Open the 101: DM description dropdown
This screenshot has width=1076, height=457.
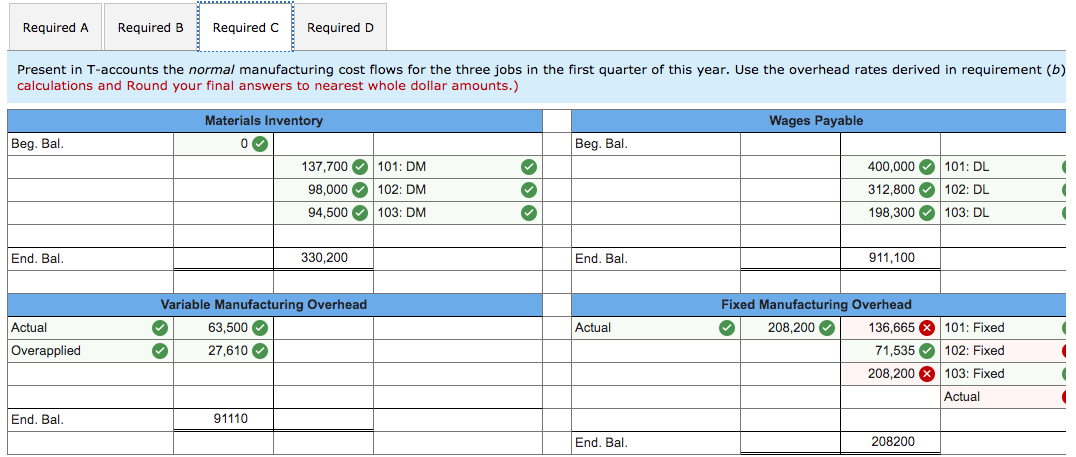[458, 167]
